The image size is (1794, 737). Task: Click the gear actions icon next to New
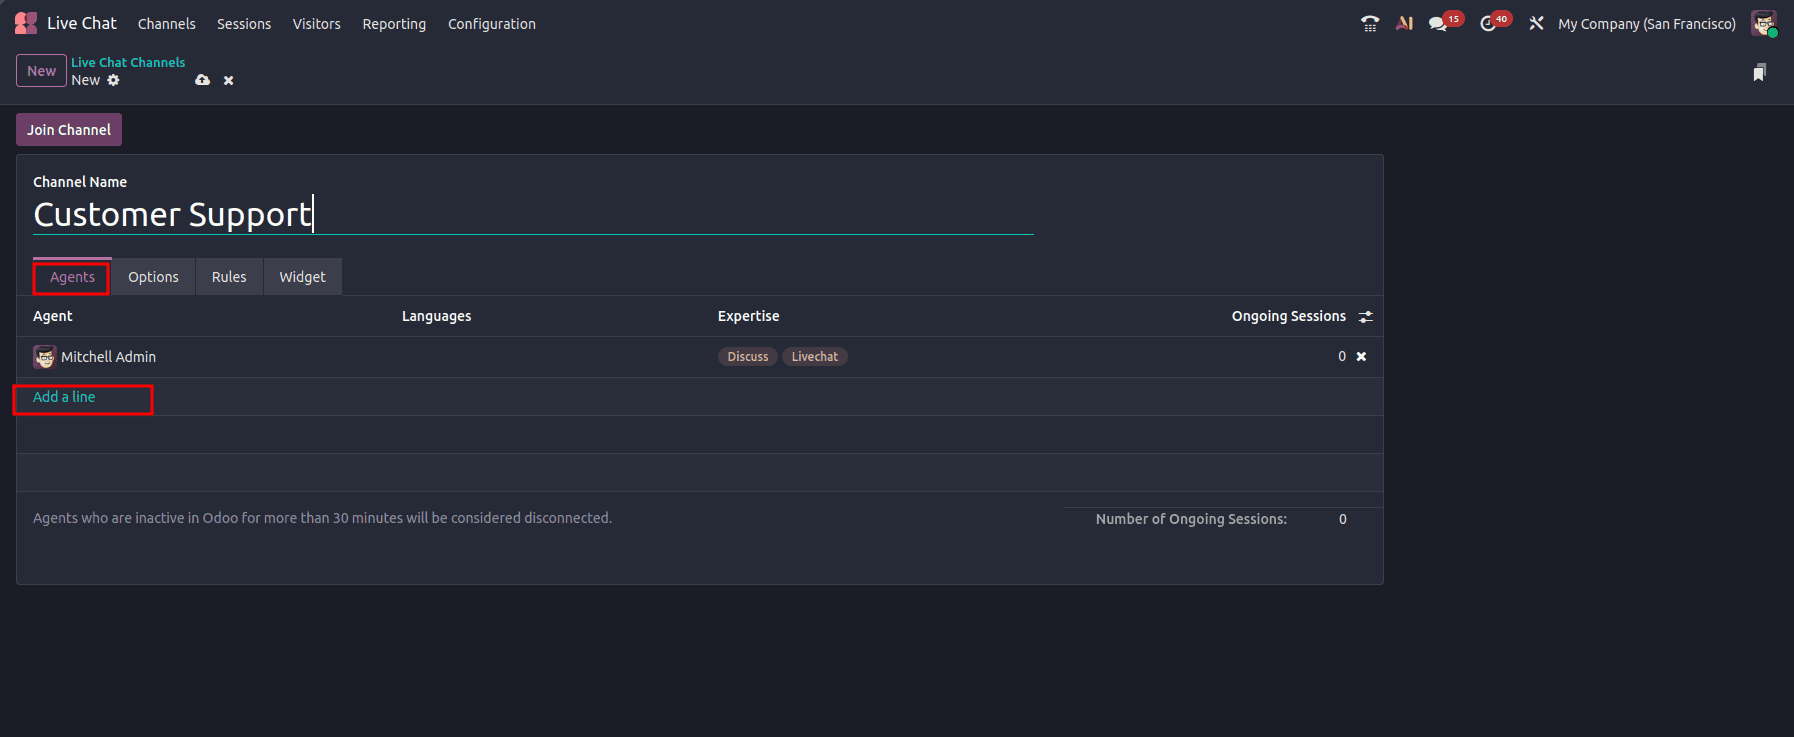113,80
